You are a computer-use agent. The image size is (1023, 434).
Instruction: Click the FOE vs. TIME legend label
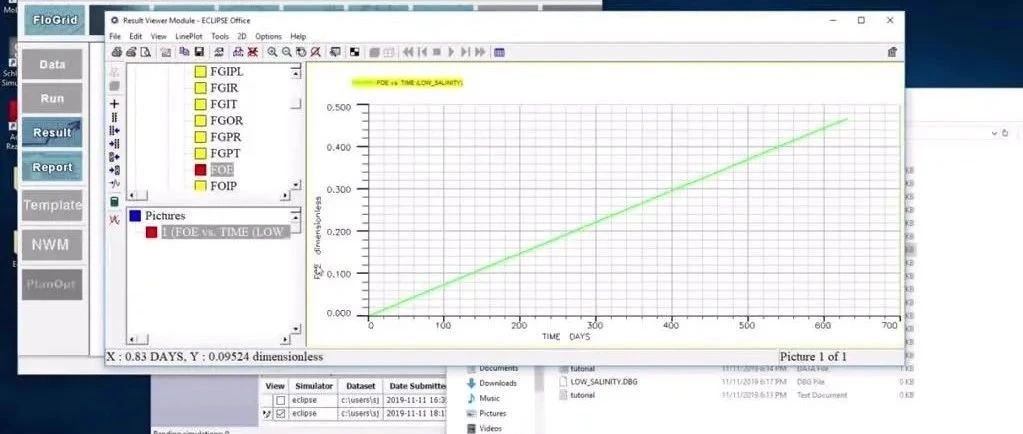(x=419, y=84)
